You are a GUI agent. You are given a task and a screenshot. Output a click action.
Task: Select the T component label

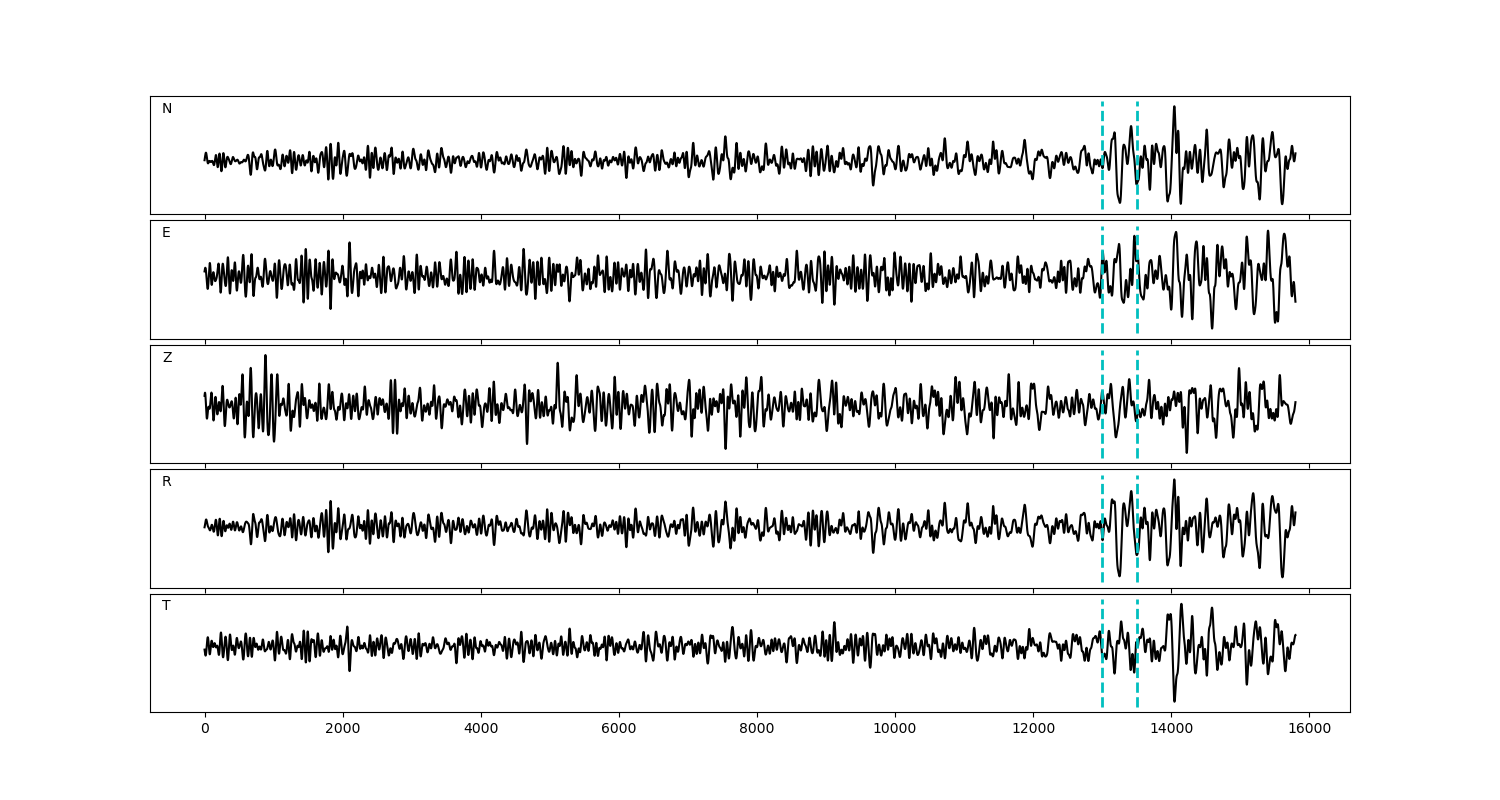(x=166, y=606)
